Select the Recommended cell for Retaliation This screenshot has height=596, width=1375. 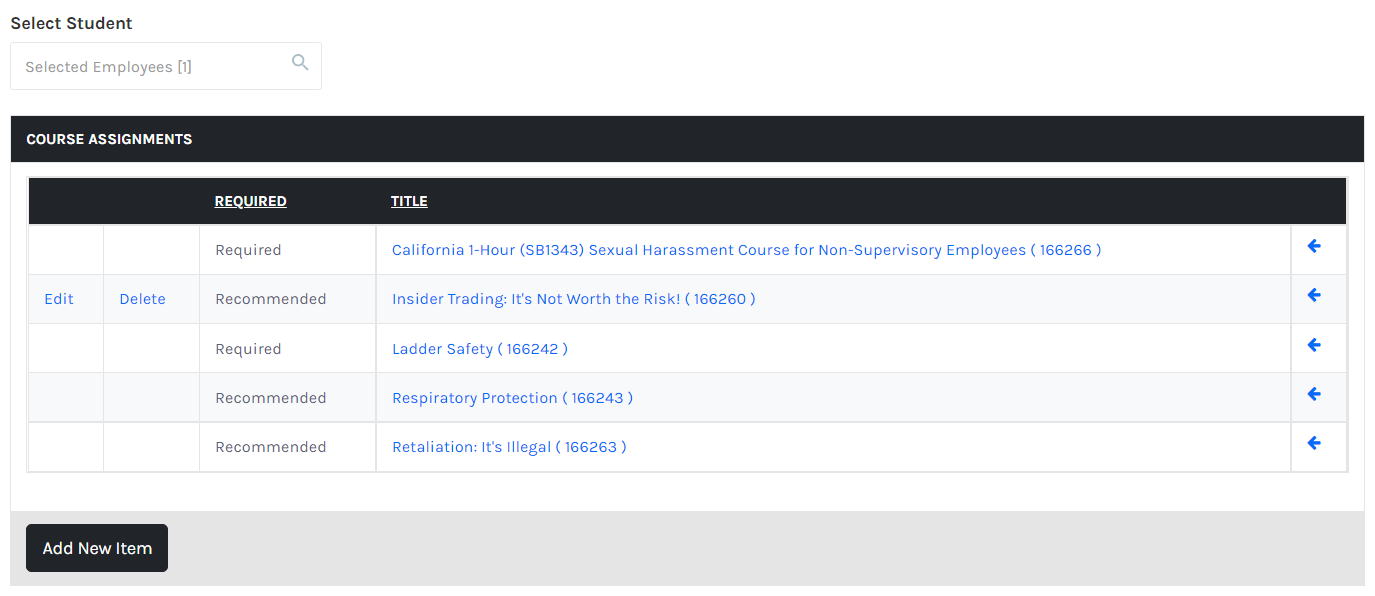pos(288,447)
